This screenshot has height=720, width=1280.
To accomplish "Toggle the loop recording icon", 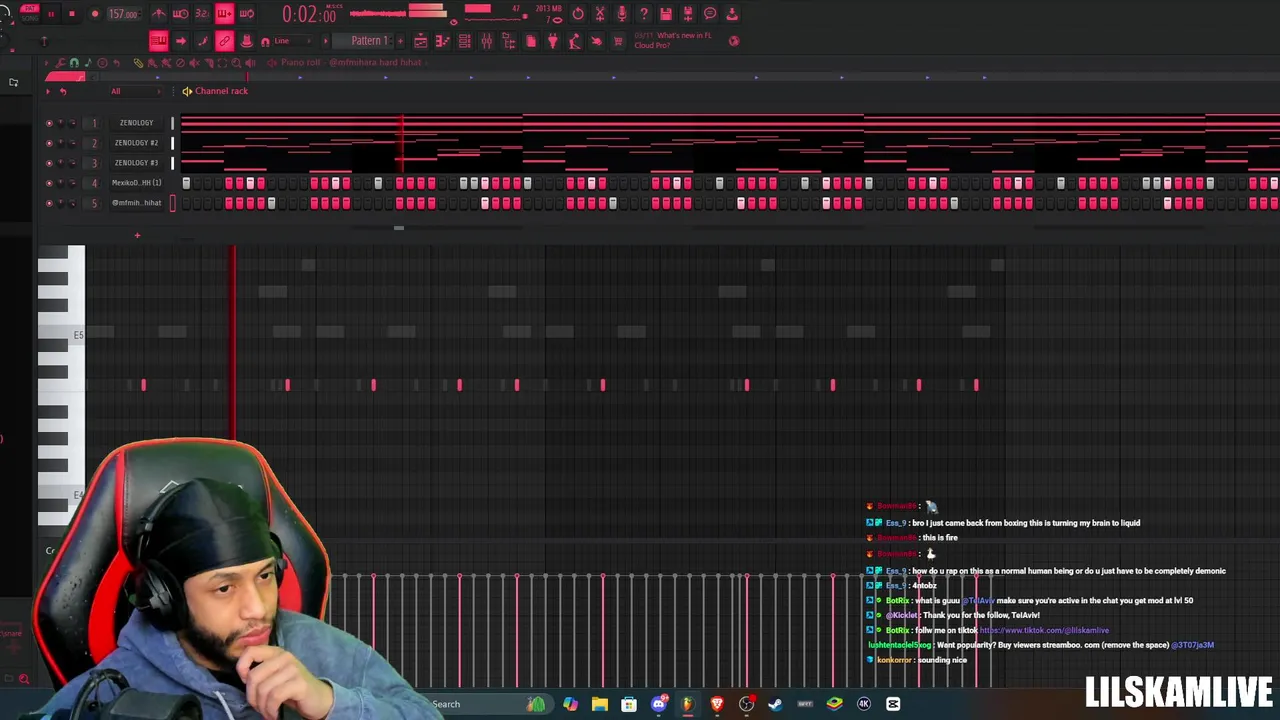I will [246, 14].
